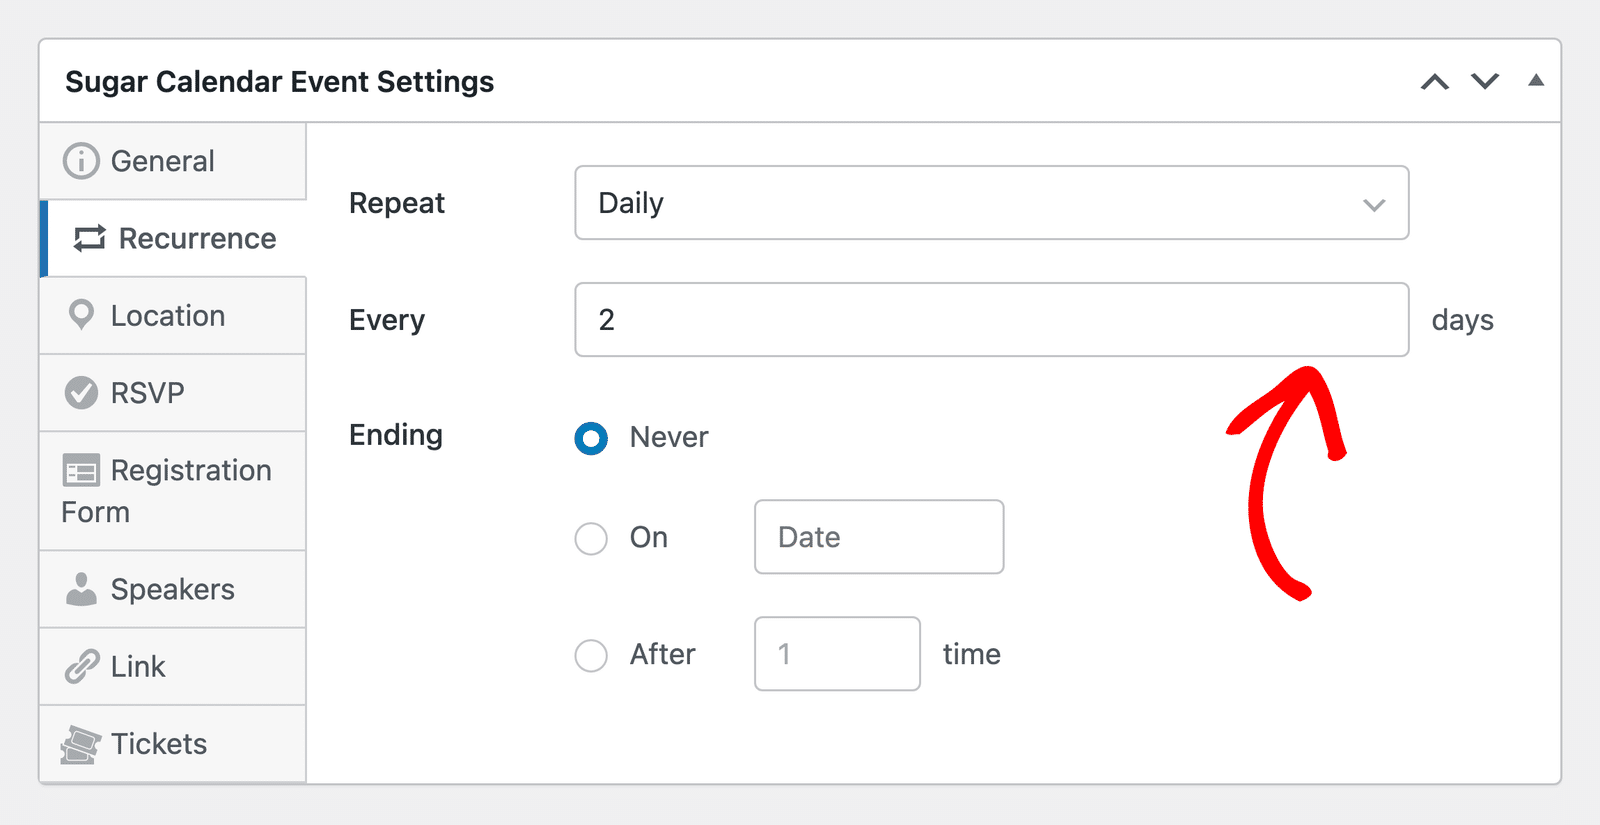Click the "days" unit text
The width and height of the screenshot is (1600, 825).
(1462, 320)
